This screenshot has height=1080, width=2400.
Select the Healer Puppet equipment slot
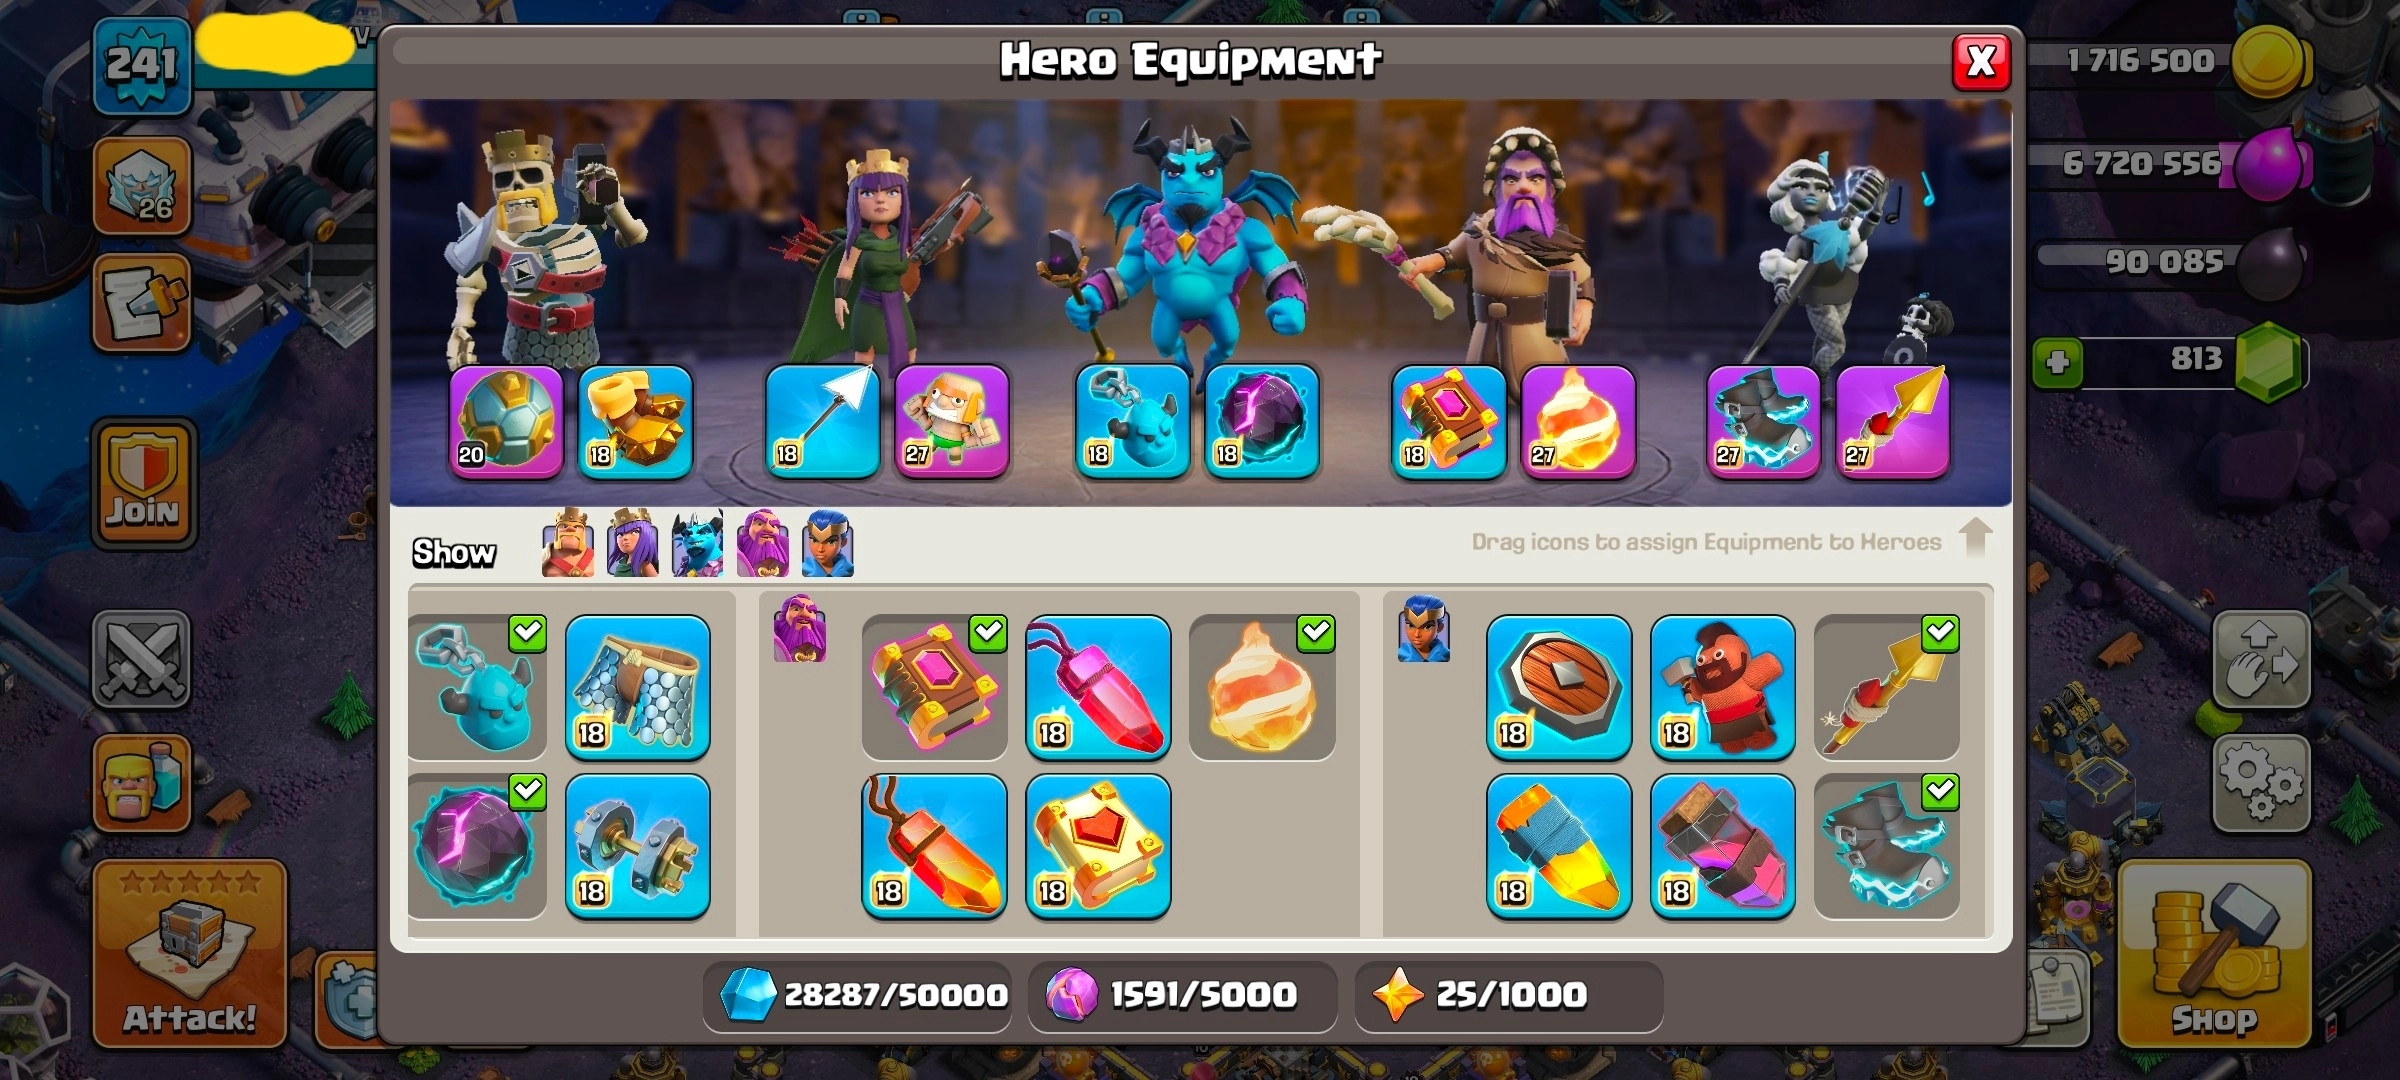[951, 422]
